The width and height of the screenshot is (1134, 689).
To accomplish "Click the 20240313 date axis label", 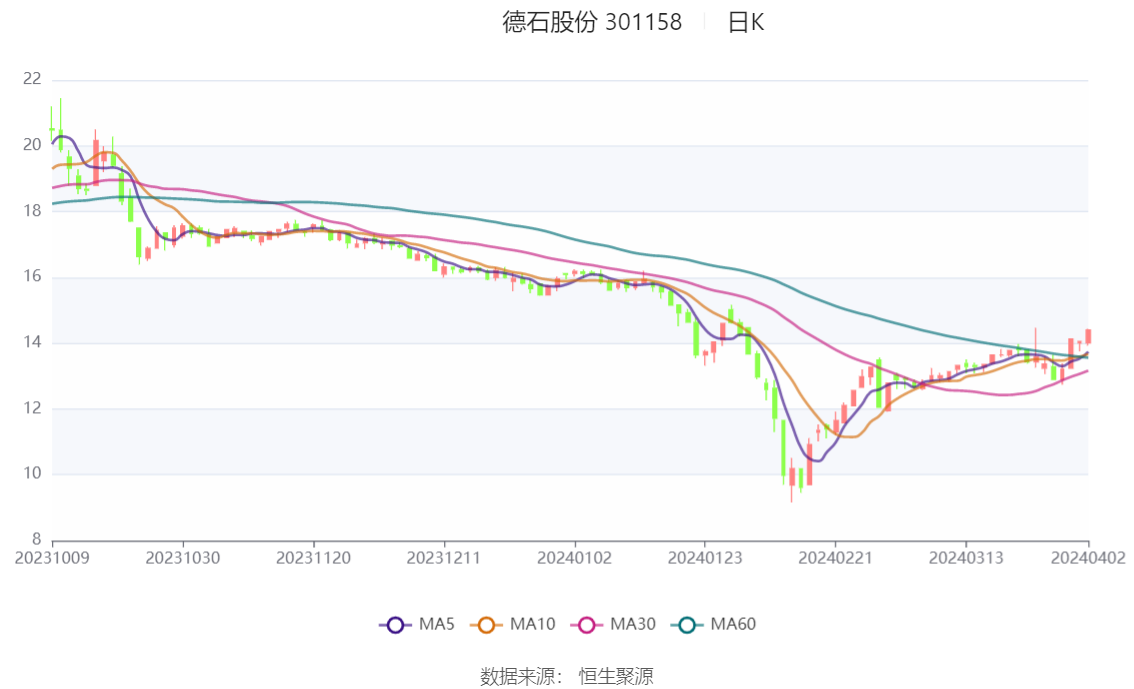I will (965, 558).
